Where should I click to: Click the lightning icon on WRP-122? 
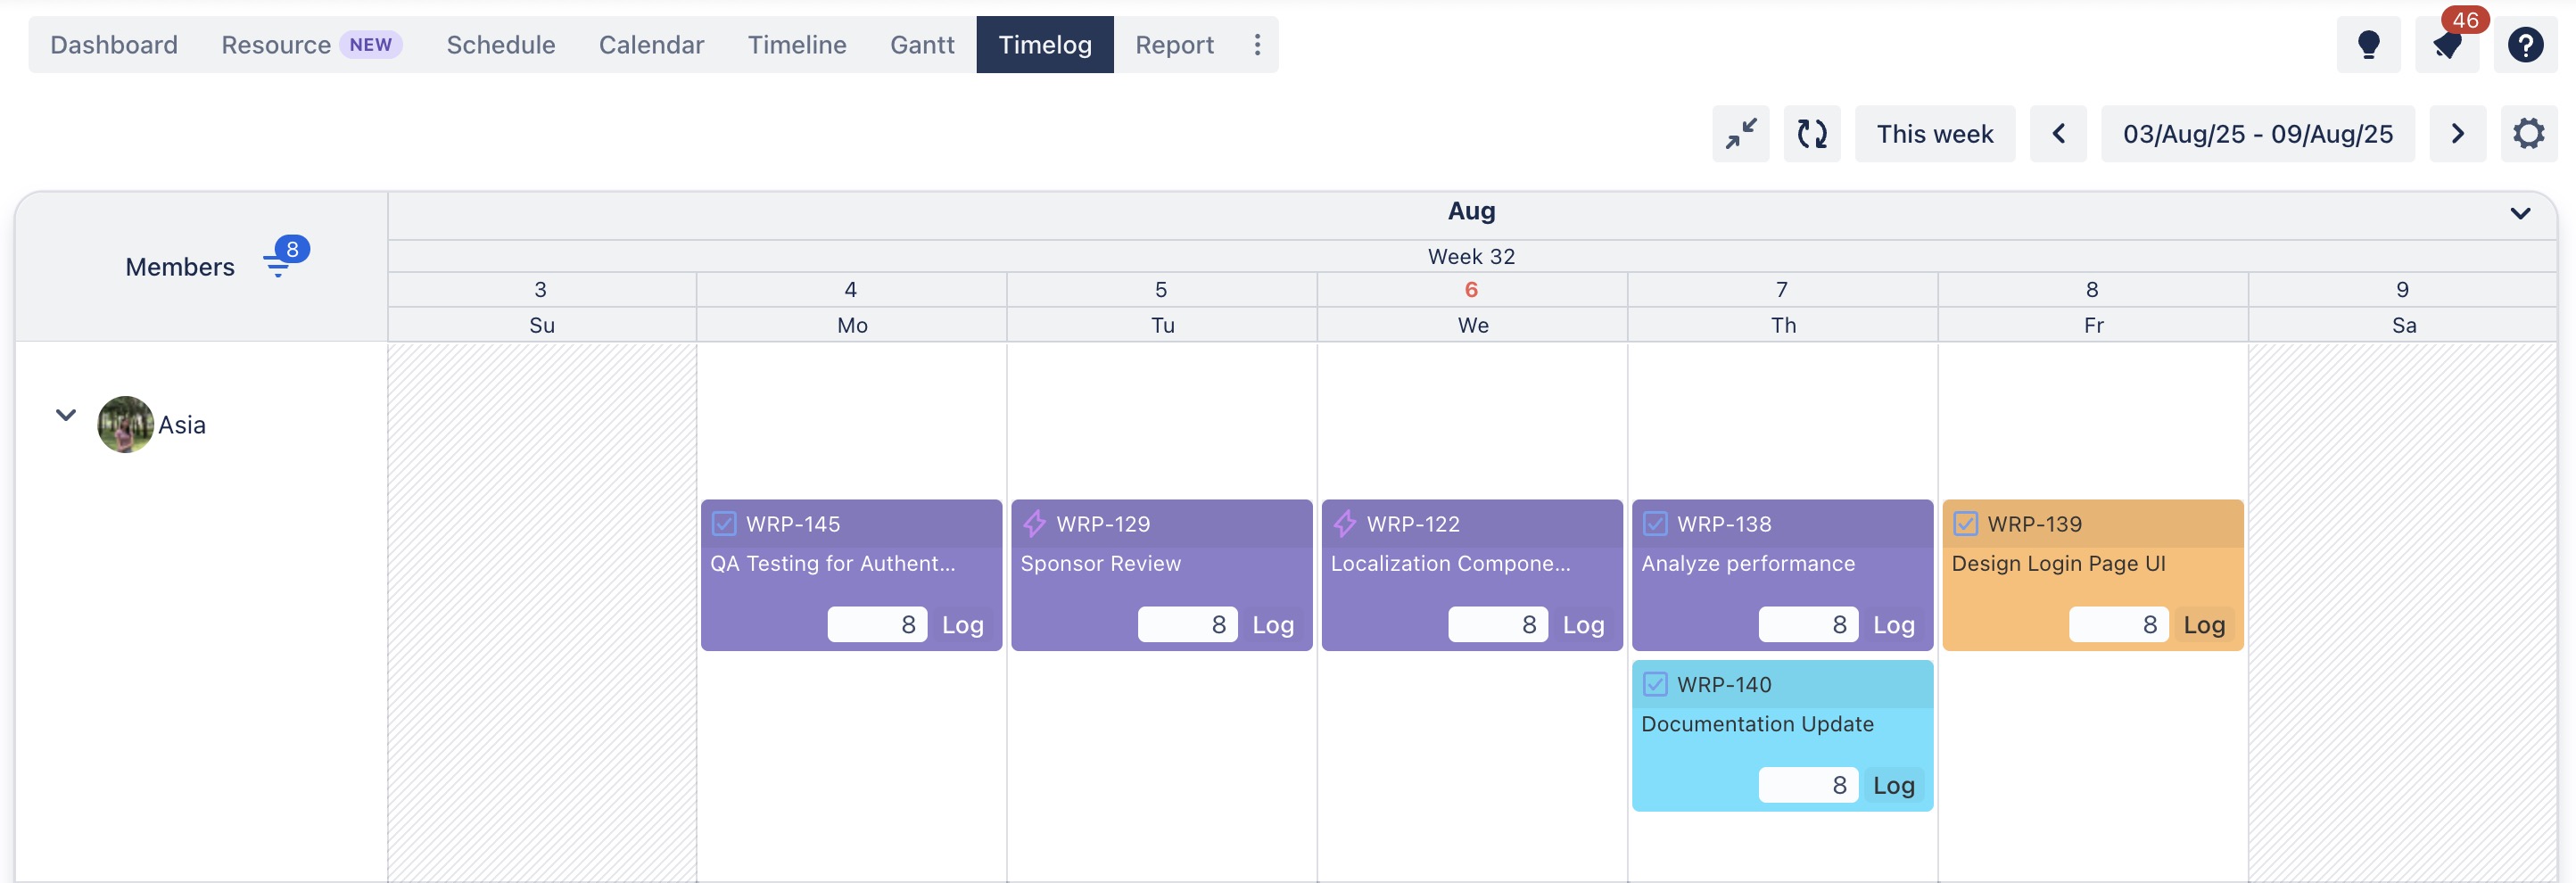coord(1344,523)
